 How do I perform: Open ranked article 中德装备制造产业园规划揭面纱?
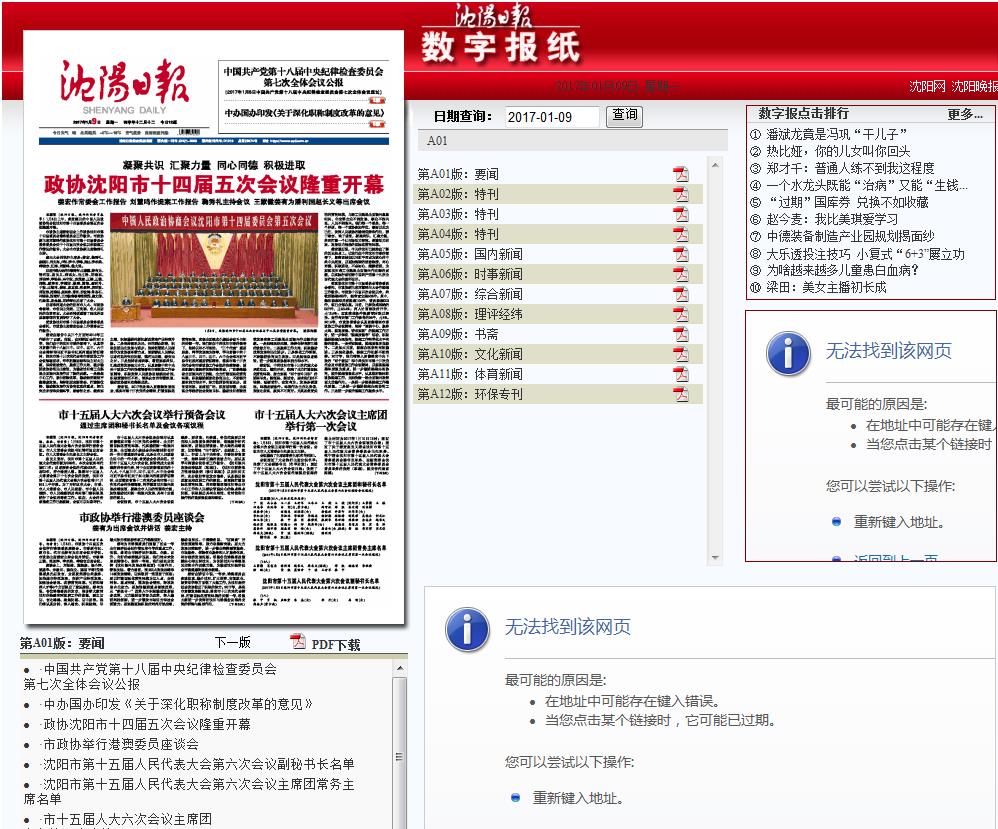pos(850,236)
